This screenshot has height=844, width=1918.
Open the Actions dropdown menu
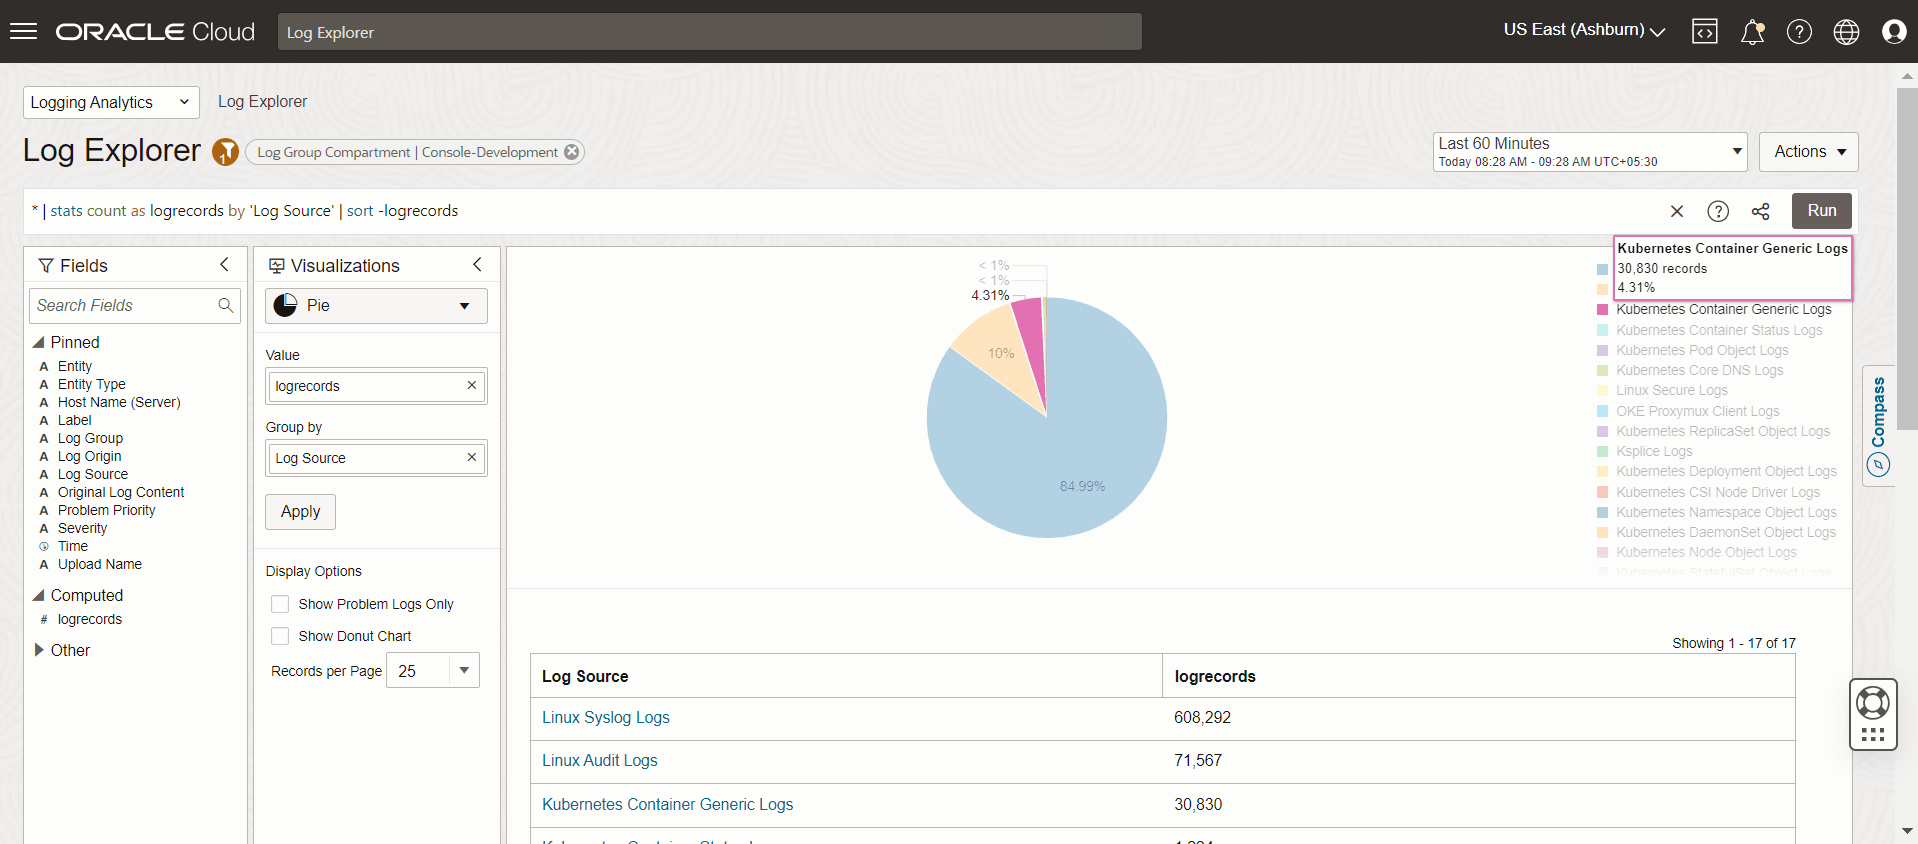tap(1809, 152)
